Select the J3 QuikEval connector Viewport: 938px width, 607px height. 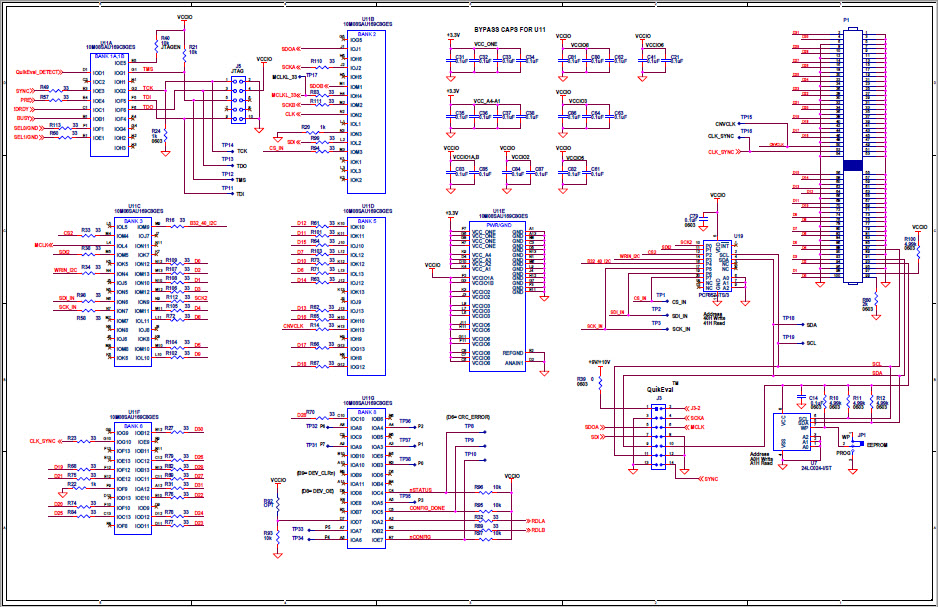[x=657, y=433]
